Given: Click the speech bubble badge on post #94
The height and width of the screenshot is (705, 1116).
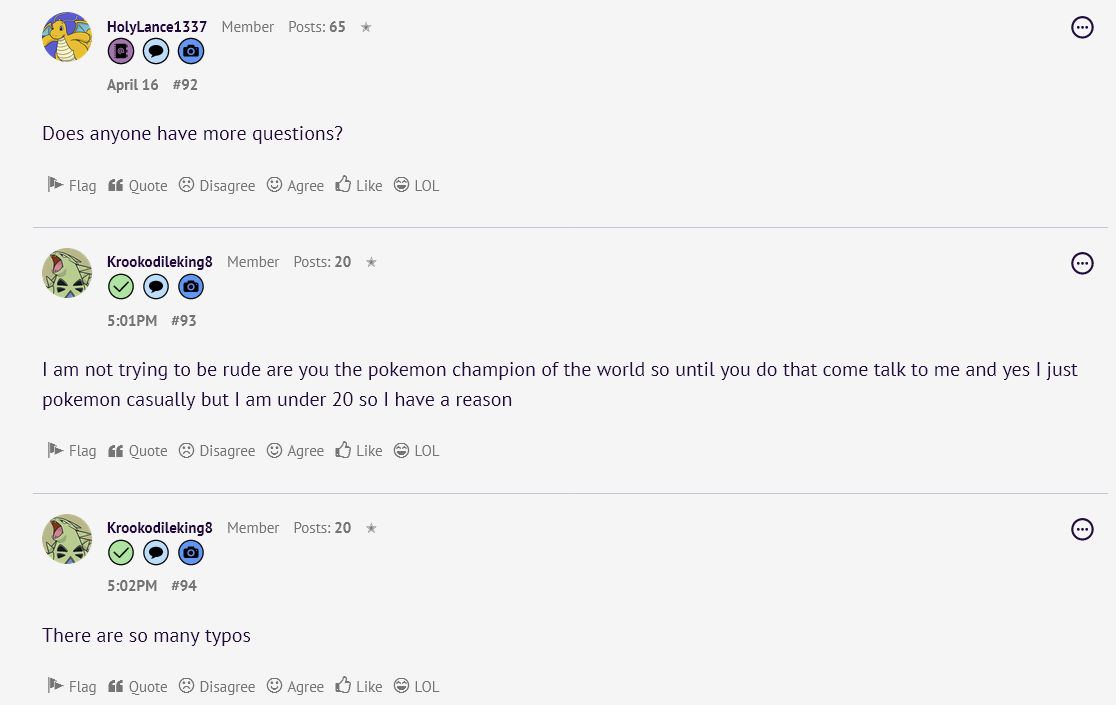Looking at the screenshot, I should [156, 552].
